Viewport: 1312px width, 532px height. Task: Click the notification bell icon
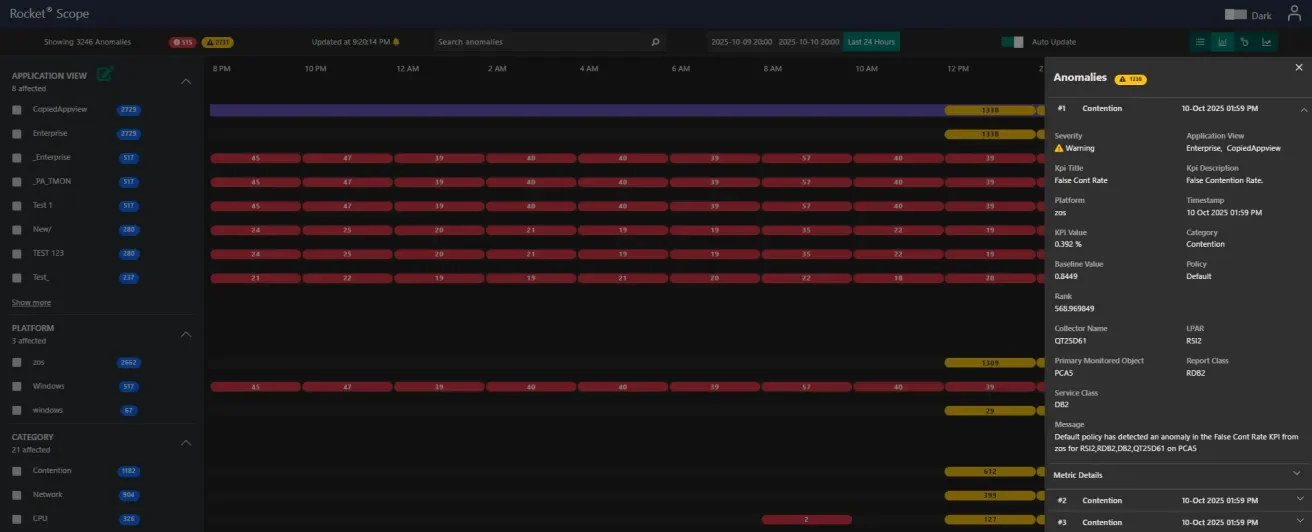(396, 42)
